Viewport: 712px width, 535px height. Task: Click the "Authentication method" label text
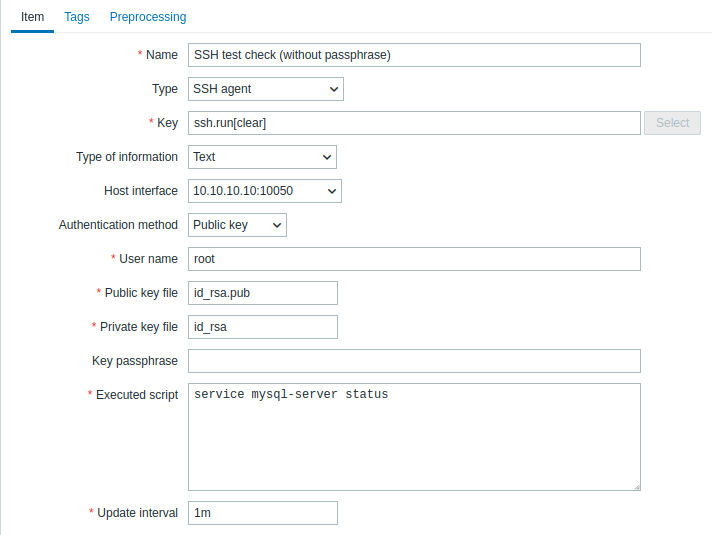coord(118,225)
